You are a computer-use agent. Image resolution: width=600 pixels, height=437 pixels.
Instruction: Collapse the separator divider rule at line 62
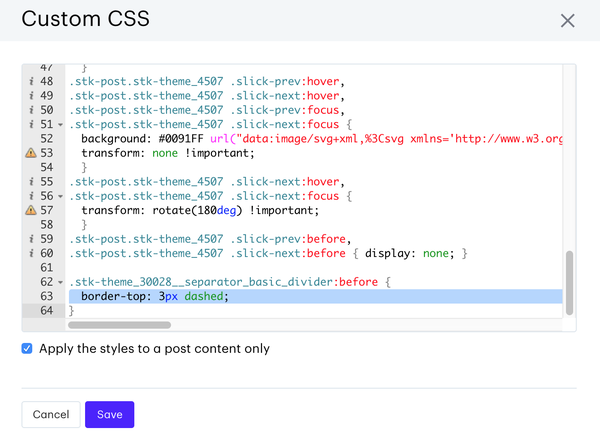tap(61, 283)
